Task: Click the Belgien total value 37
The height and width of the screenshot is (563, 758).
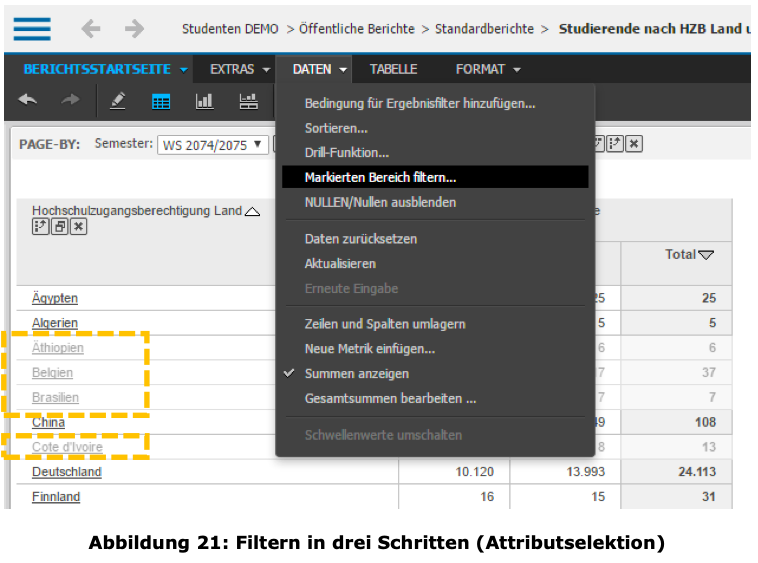Action: tap(709, 373)
